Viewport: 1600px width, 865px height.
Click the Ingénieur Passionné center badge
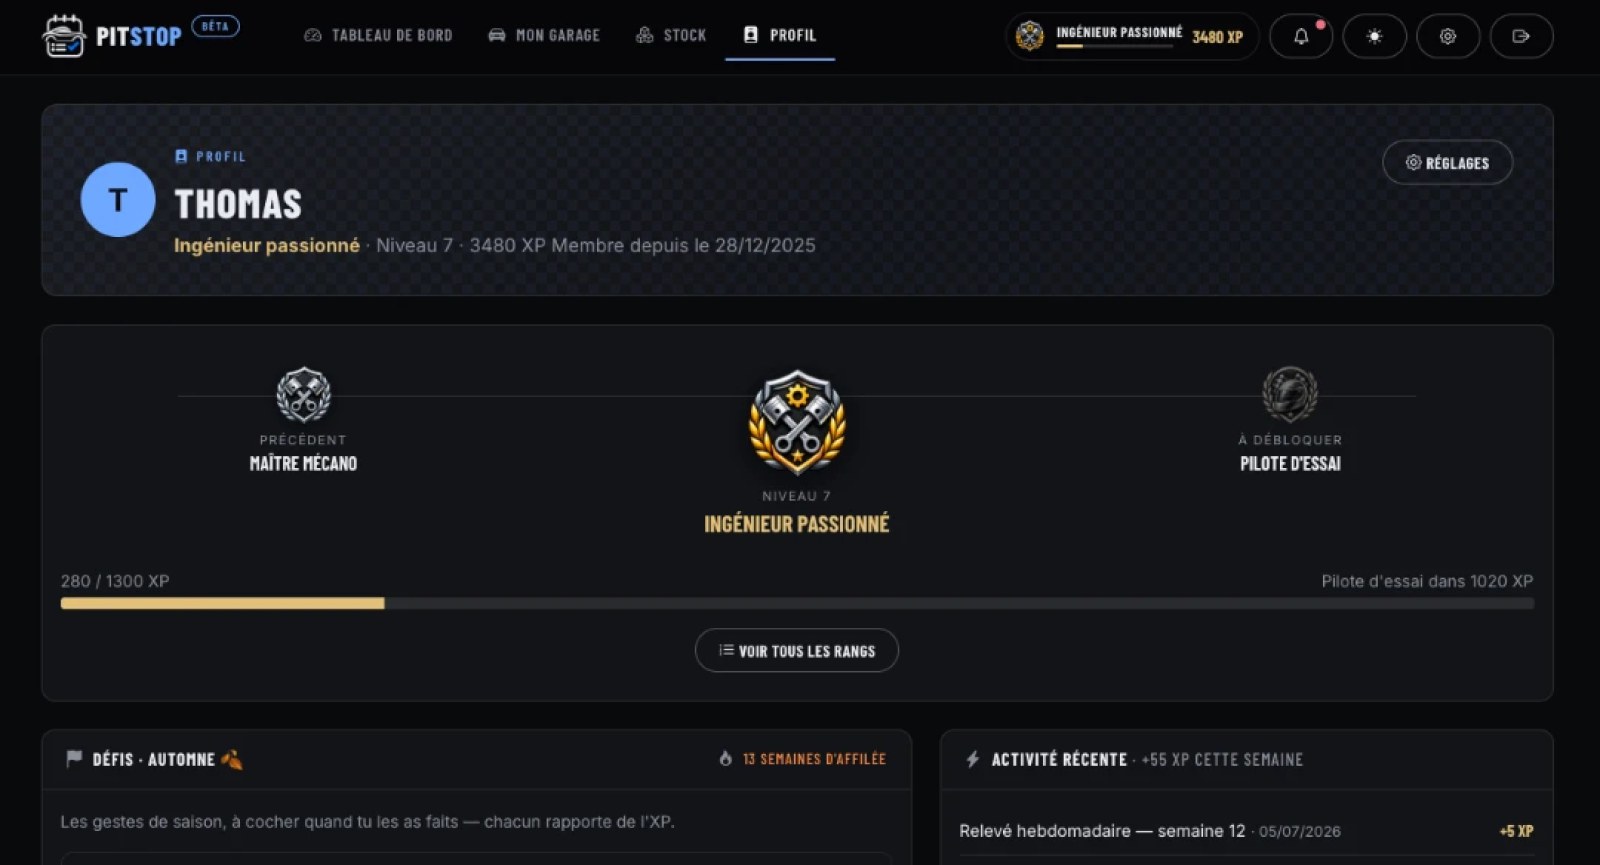tap(797, 423)
